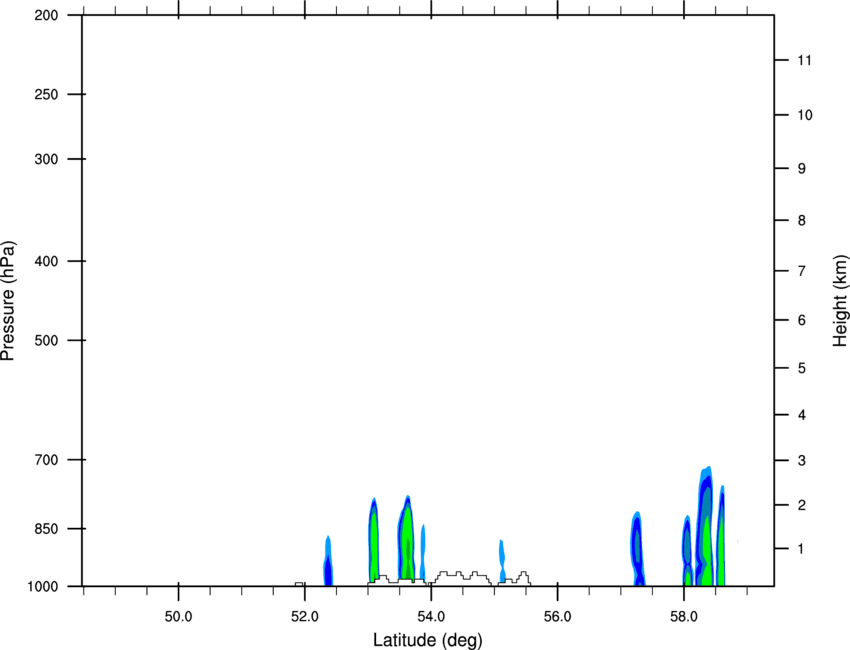Click the tallest plume near latitude 58.3
850x650 pixels.
[x=704, y=526]
